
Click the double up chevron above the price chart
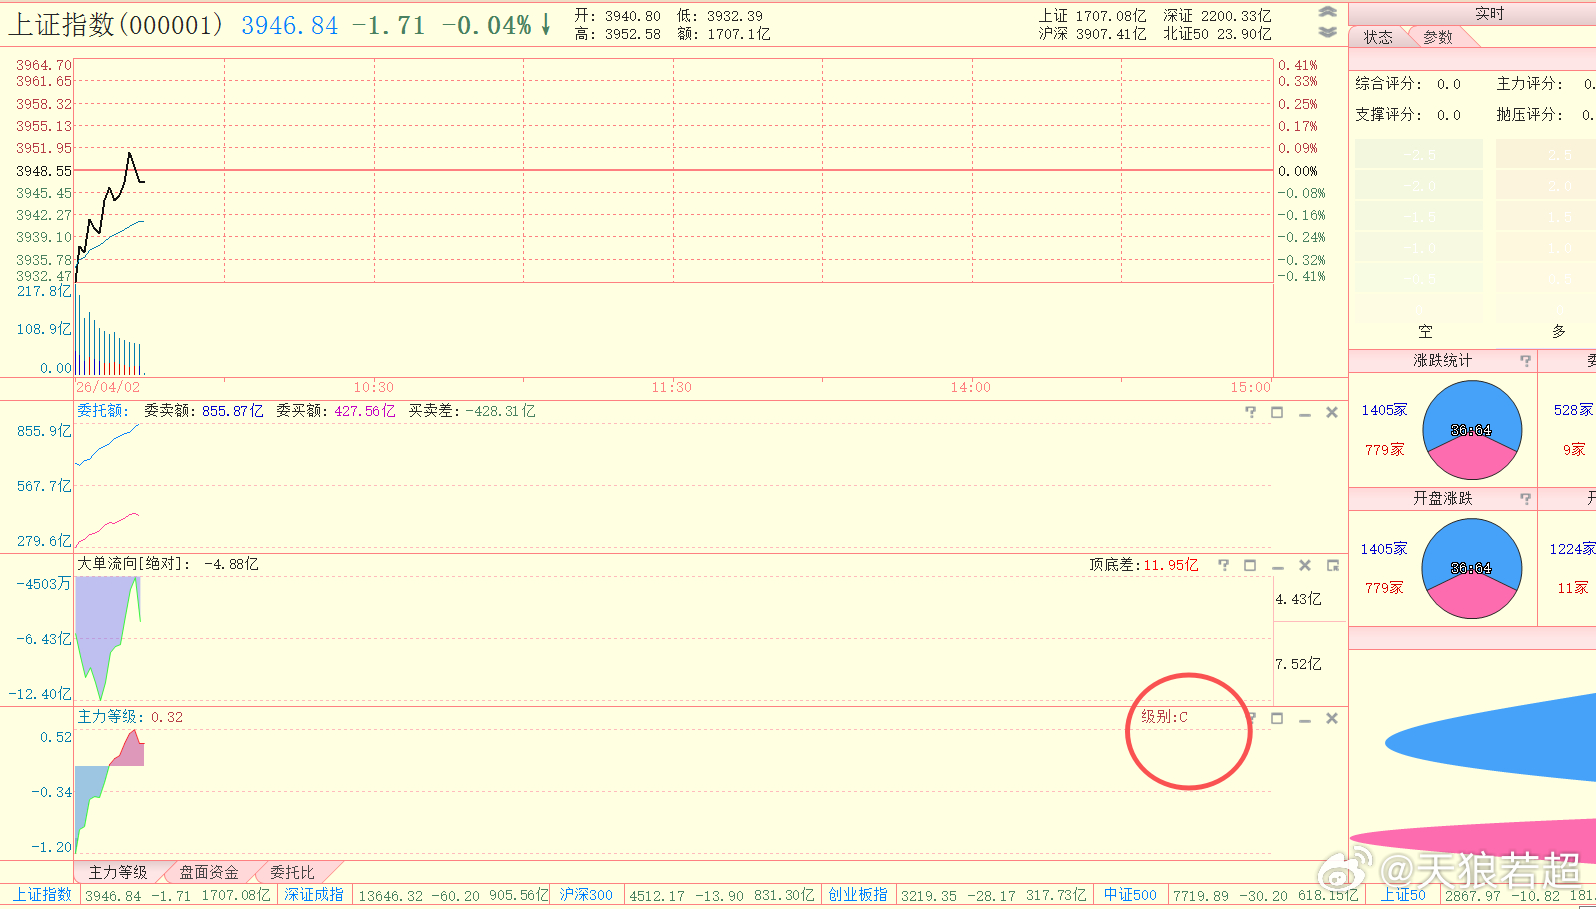1327,12
